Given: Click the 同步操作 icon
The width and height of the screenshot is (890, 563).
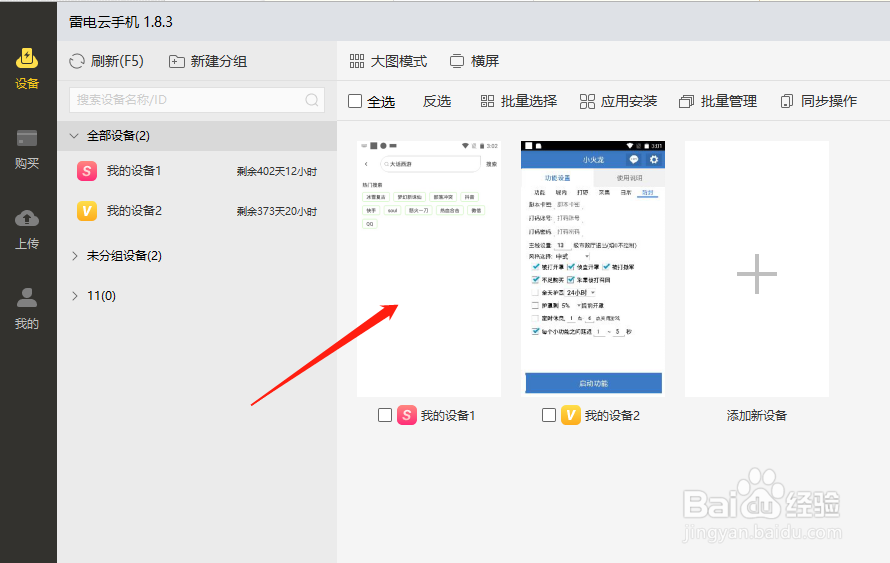Looking at the screenshot, I should point(787,102).
